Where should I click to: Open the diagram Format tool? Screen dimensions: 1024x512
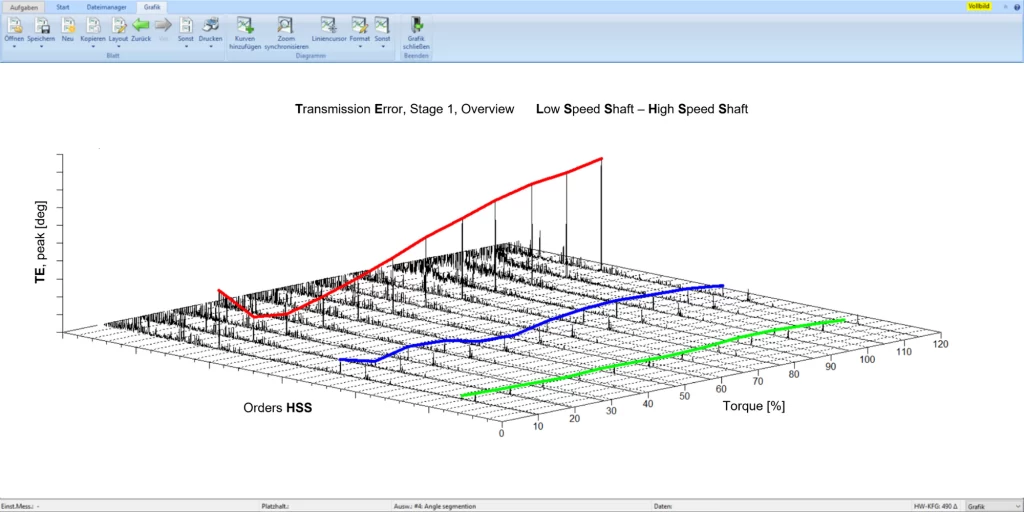359,25
